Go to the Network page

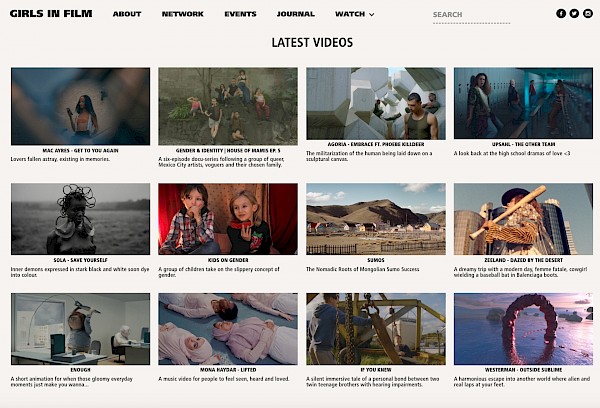183,14
